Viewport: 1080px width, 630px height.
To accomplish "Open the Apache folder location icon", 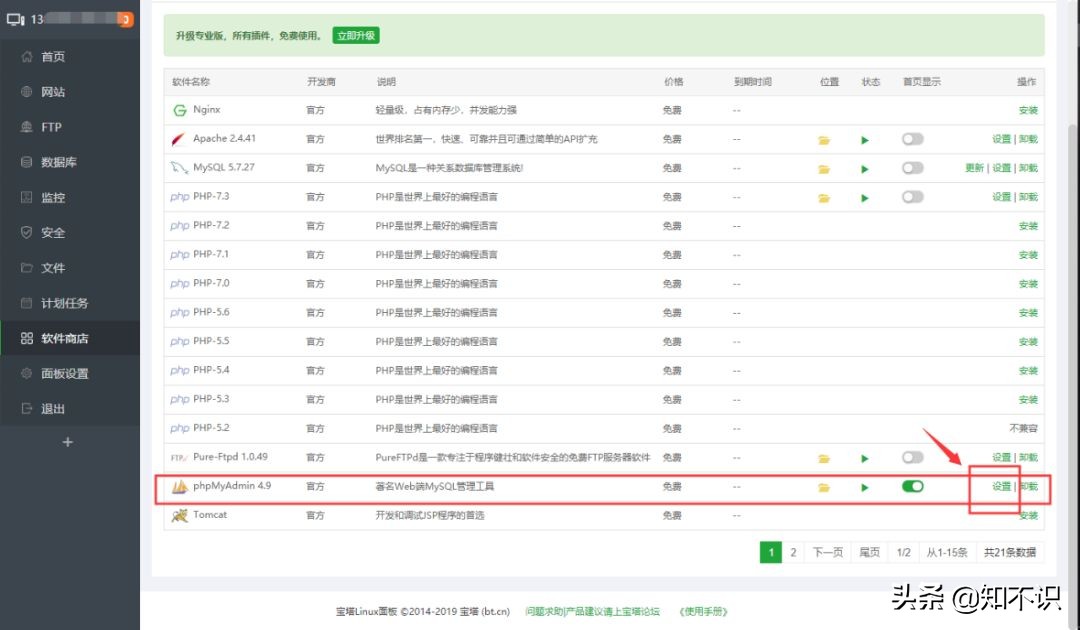I will tap(824, 140).
